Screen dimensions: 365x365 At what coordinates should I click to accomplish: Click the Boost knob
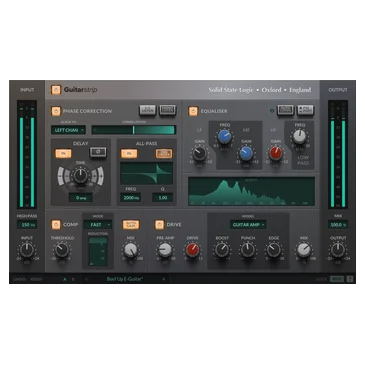[222, 250]
